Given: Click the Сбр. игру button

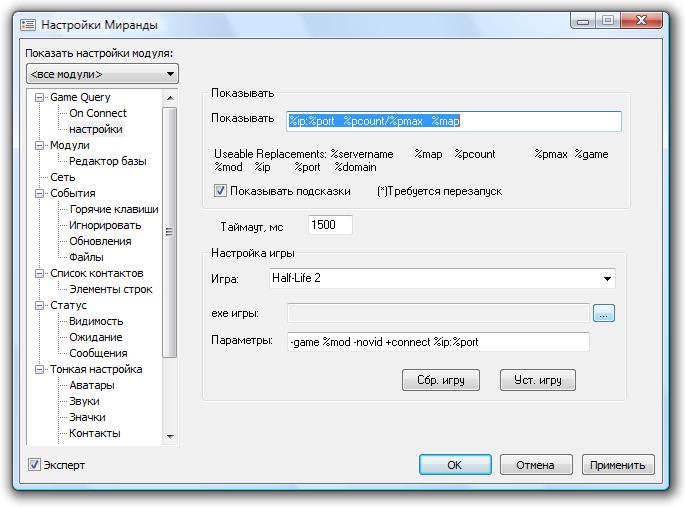Looking at the screenshot, I should point(441,380).
